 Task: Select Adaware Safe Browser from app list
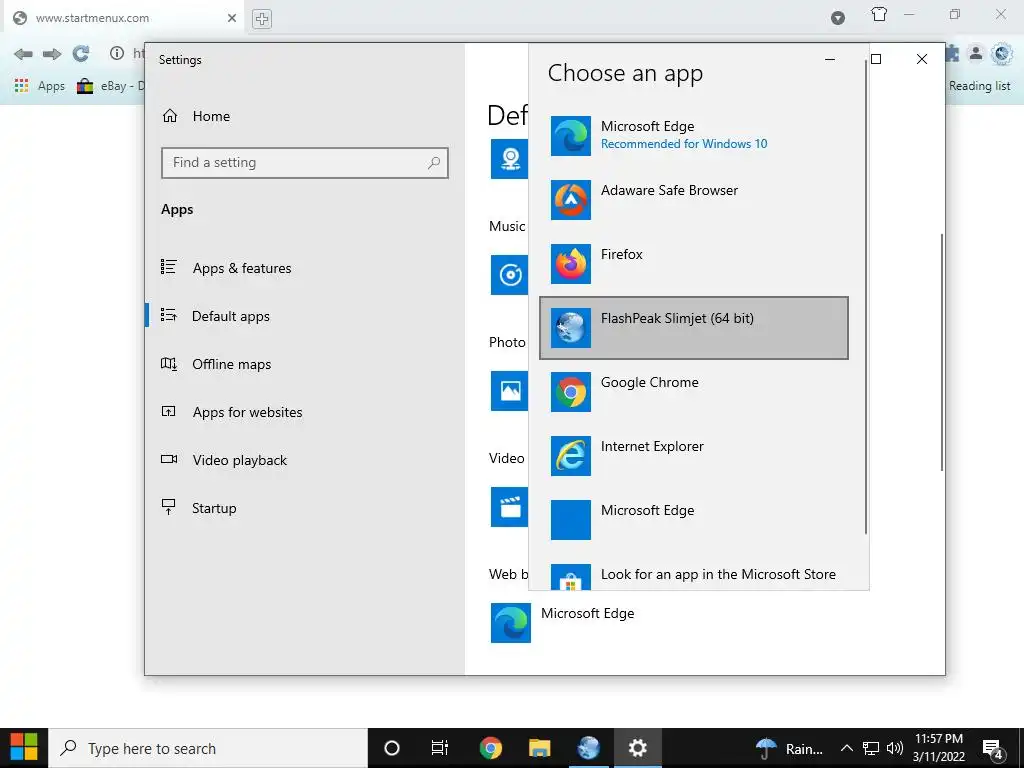pyautogui.click(x=694, y=200)
